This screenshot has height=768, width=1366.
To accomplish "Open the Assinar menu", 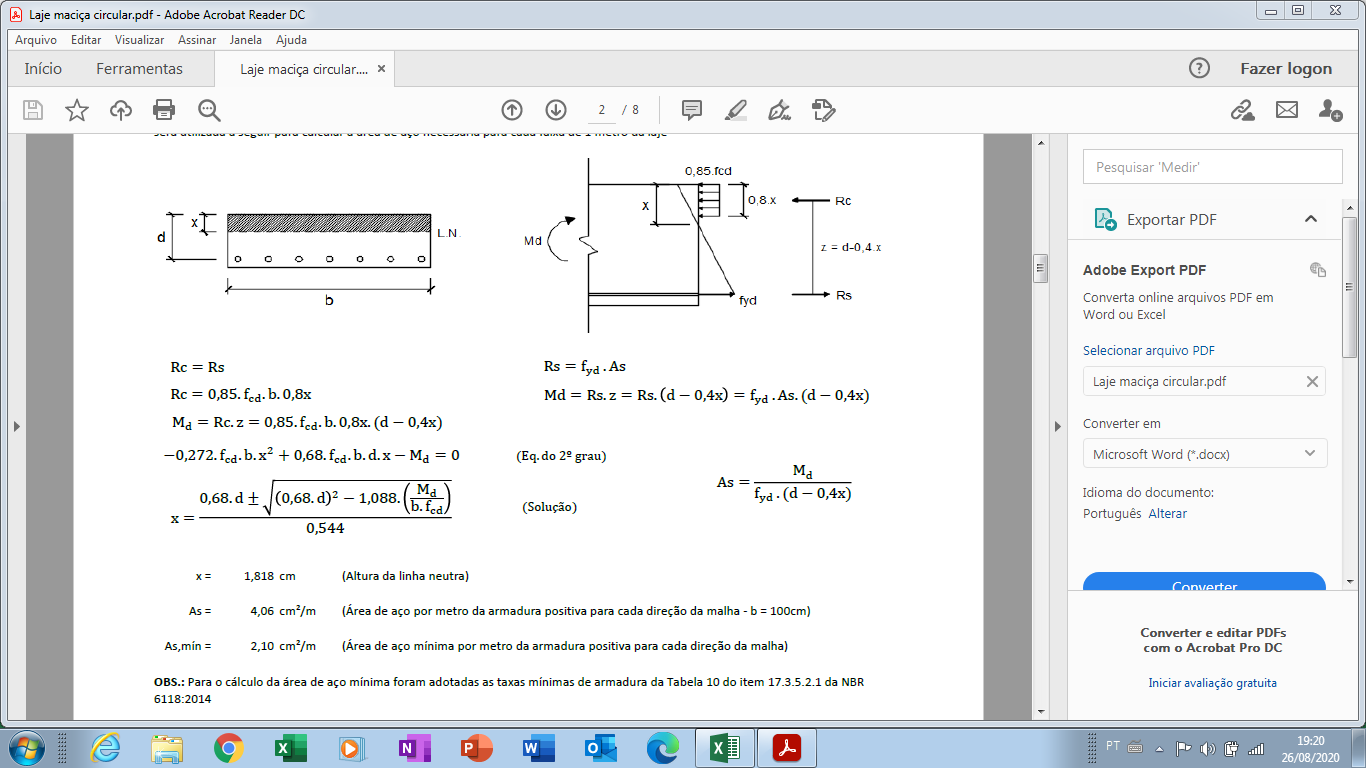I will point(197,40).
